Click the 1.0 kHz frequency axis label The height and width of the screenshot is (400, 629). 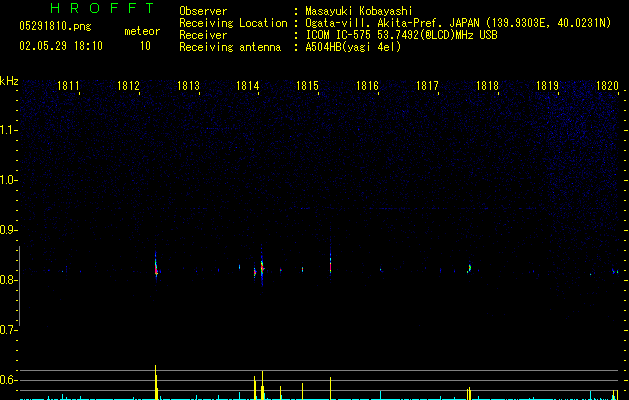pyautogui.click(x=8, y=180)
